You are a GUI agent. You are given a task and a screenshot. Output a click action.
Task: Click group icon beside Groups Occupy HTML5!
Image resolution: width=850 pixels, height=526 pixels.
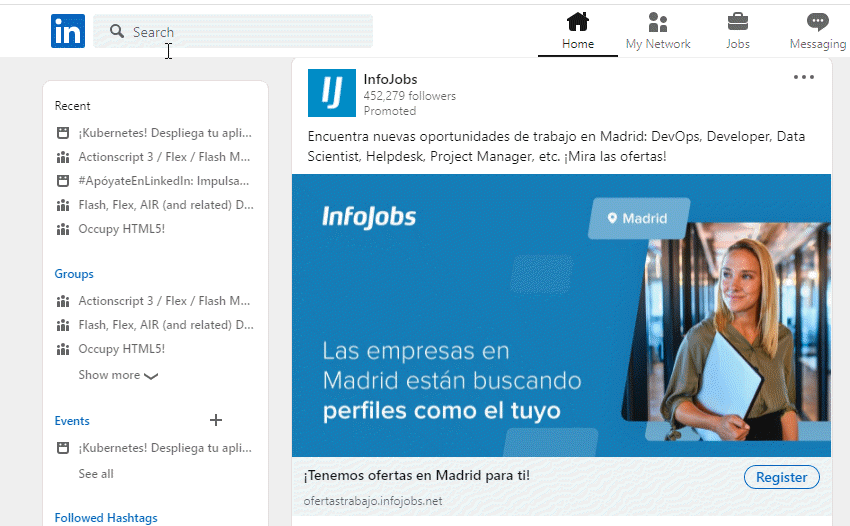(x=63, y=349)
